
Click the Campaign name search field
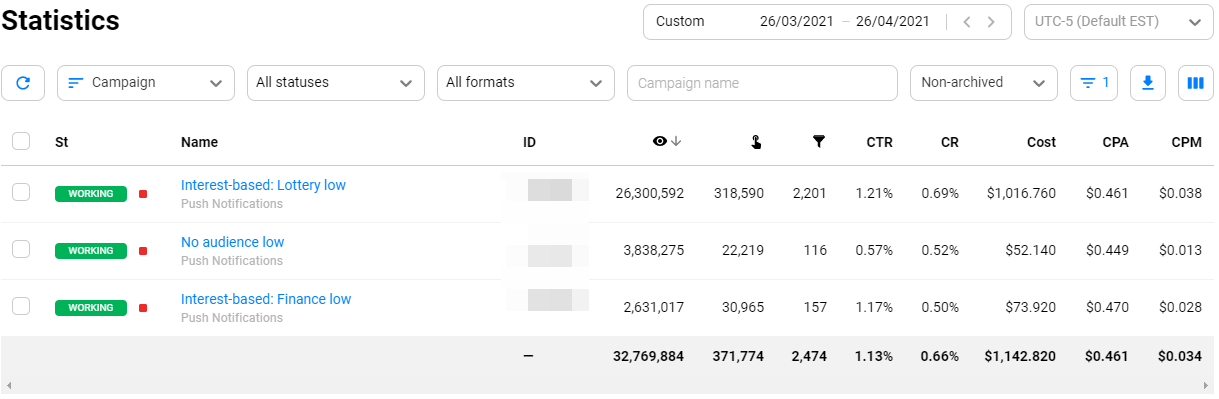coord(762,83)
